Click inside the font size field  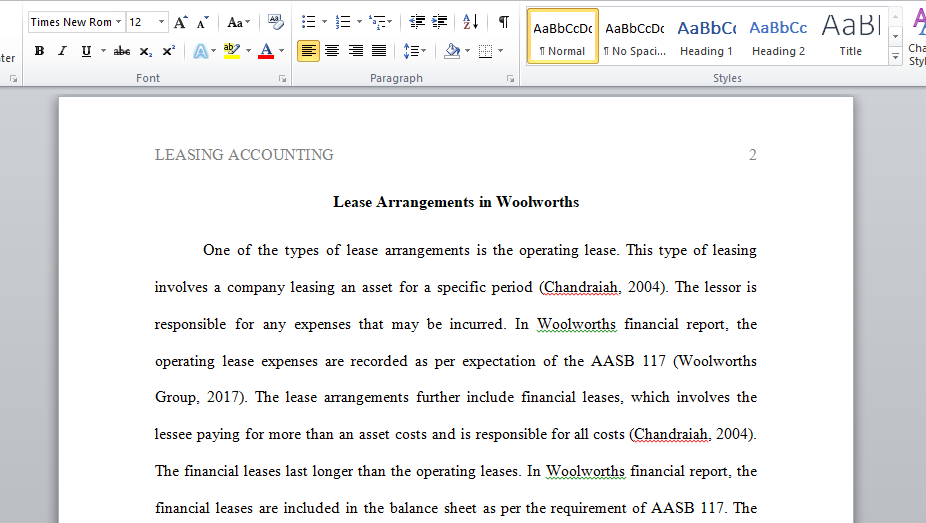tap(141, 22)
